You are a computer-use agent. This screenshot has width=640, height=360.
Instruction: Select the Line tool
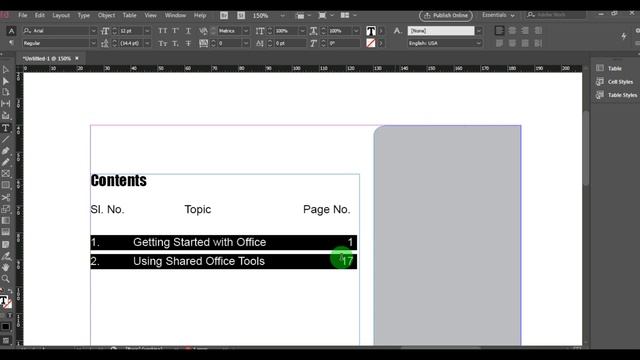(x=6, y=140)
